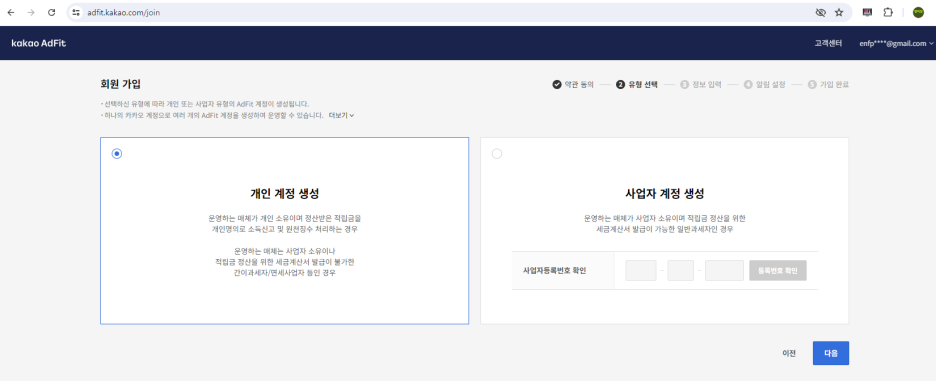Click second 사업자등록번호 input box
The image size is (936, 381).
pos(681,271)
